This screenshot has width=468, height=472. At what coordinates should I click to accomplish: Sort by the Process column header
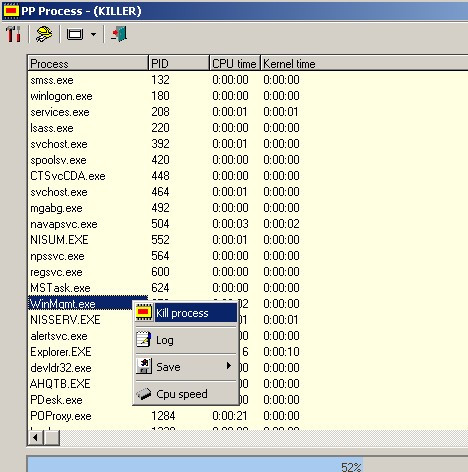(88, 63)
